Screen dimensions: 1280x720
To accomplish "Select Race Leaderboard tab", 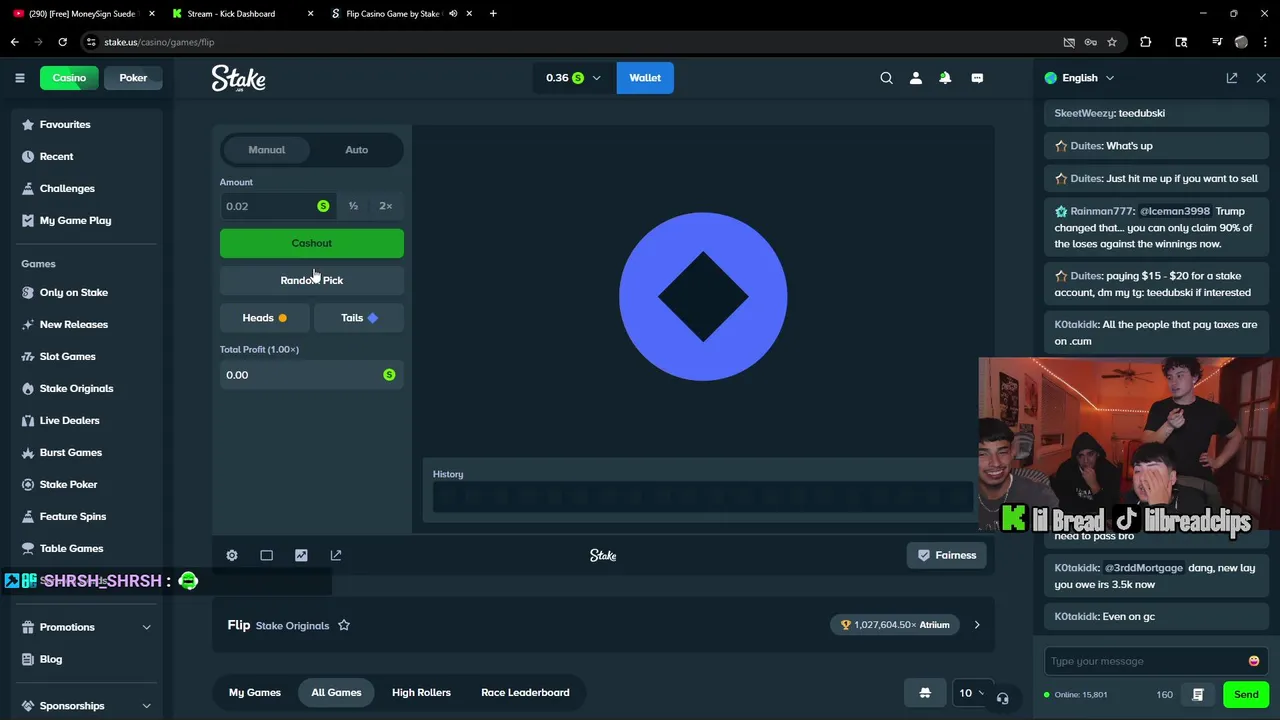I will pyautogui.click(x=525, y=692).
